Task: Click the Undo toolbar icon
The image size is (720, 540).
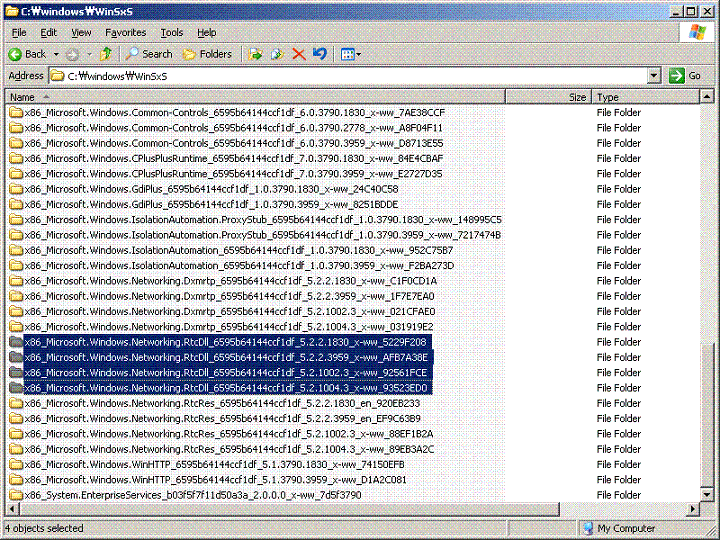Action: pyautogui.click(x=320, y=54)
